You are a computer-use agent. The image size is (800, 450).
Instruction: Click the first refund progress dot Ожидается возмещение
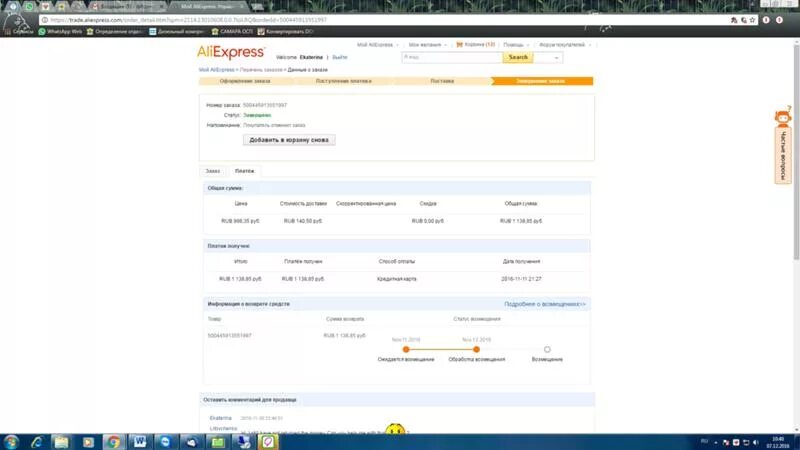[x=406, y=349]
